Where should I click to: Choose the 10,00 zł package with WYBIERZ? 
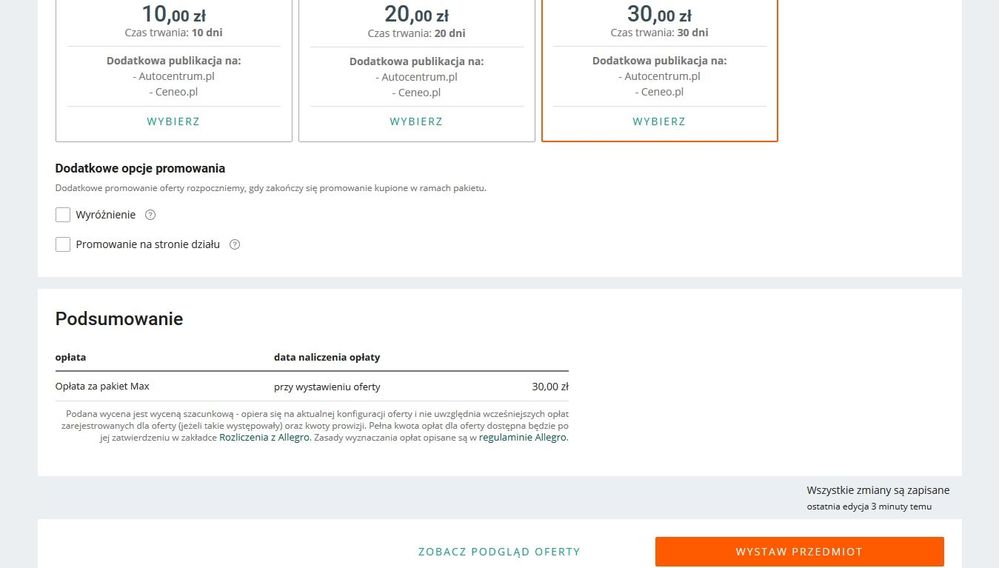point(173,122)
